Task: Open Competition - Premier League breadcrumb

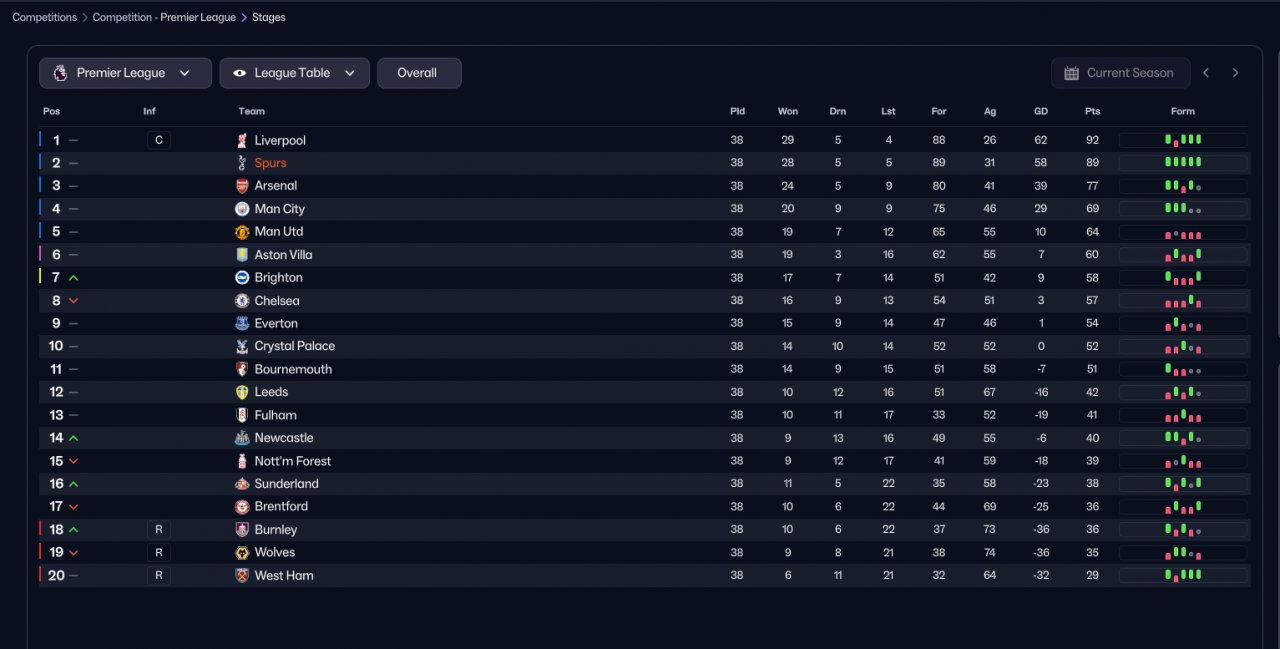Action: pos(164,17)
